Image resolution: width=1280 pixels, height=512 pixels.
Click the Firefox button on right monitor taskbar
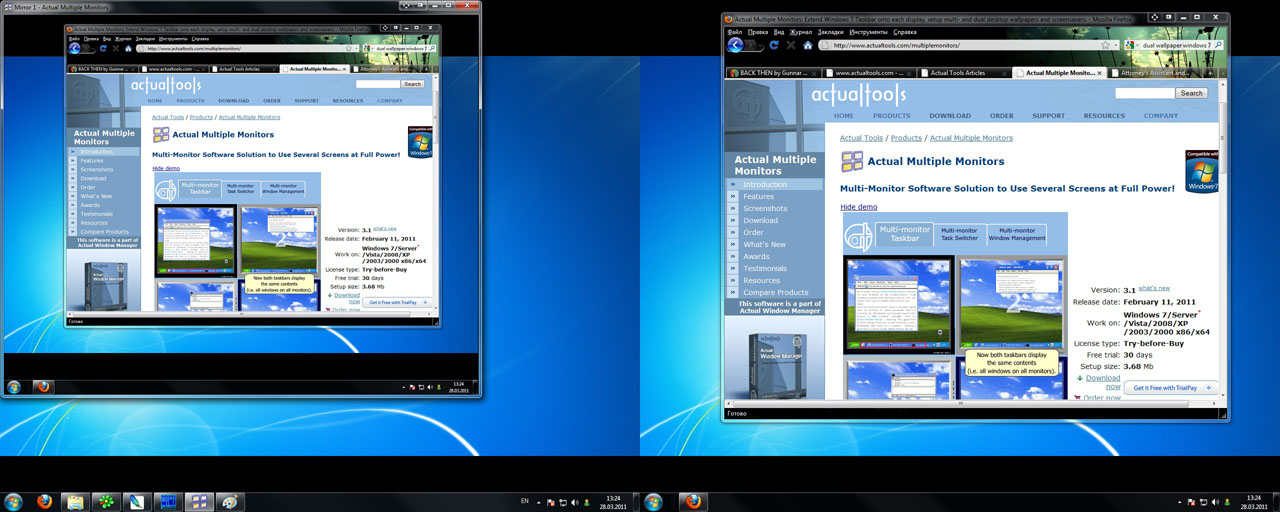693,501
